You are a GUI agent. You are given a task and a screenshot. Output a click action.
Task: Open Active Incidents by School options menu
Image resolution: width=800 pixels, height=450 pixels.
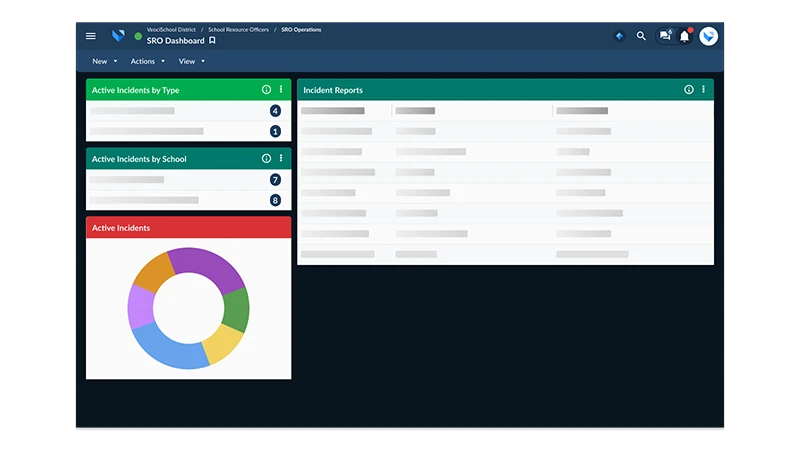[x=281, y=158]
